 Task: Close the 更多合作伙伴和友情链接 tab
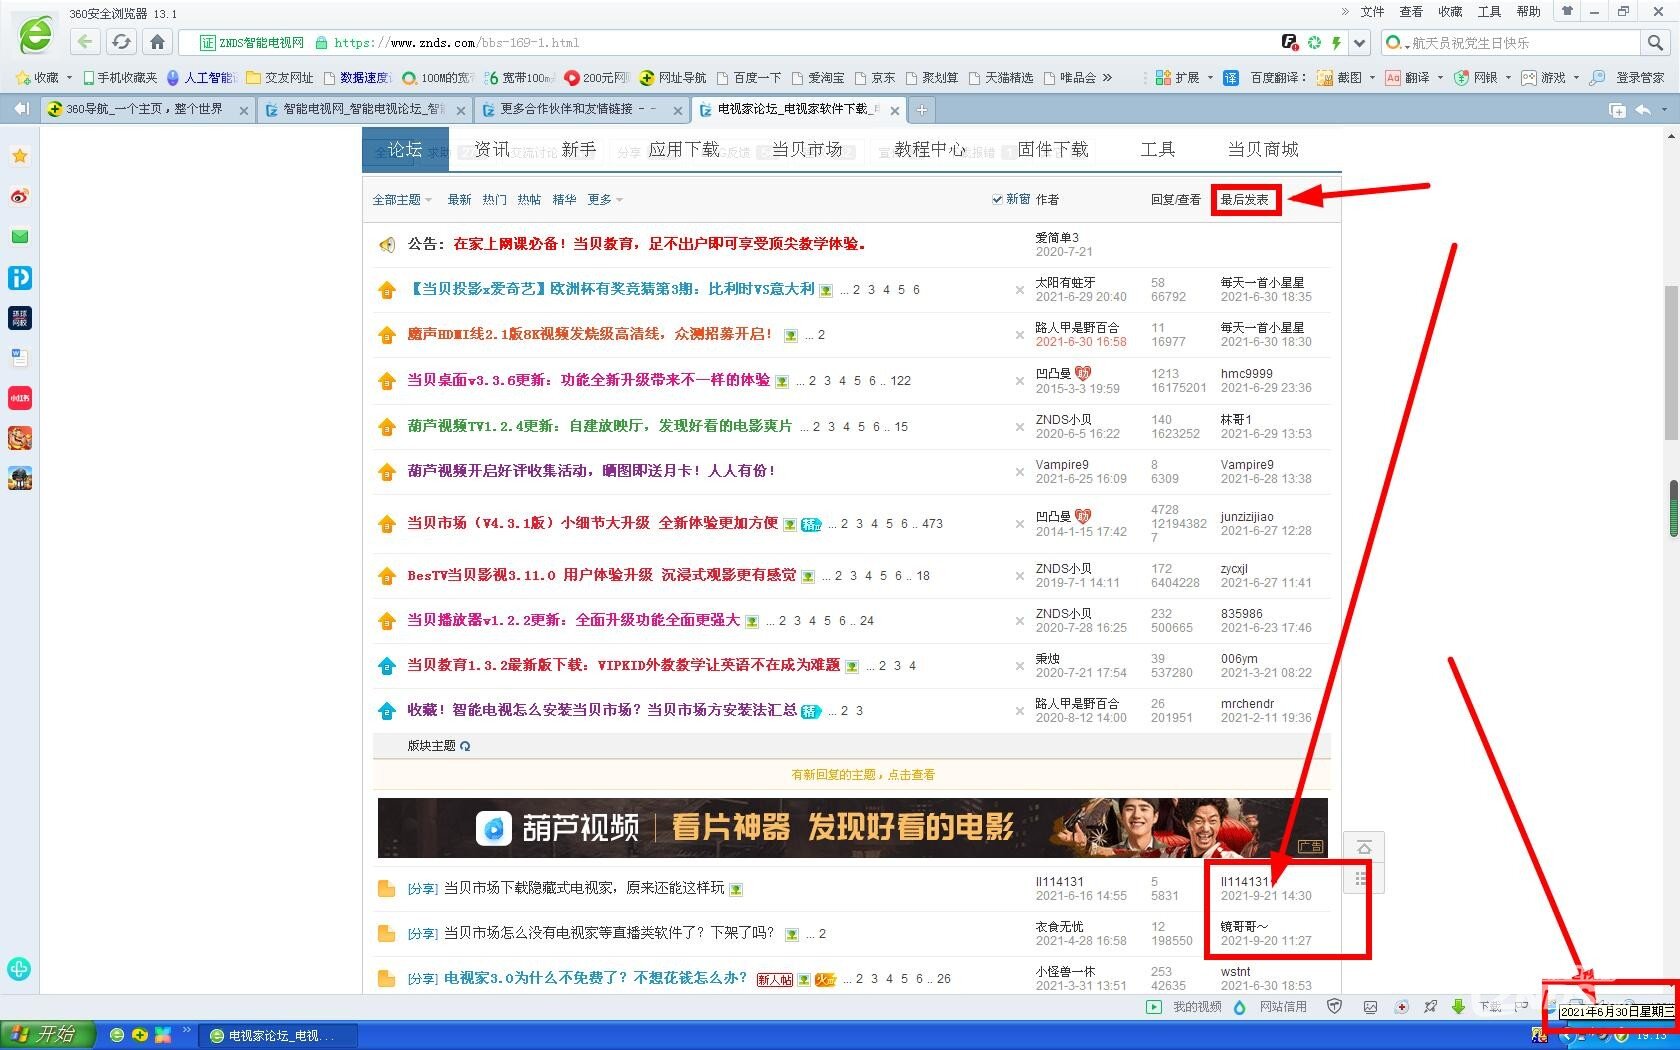point(677,111)
